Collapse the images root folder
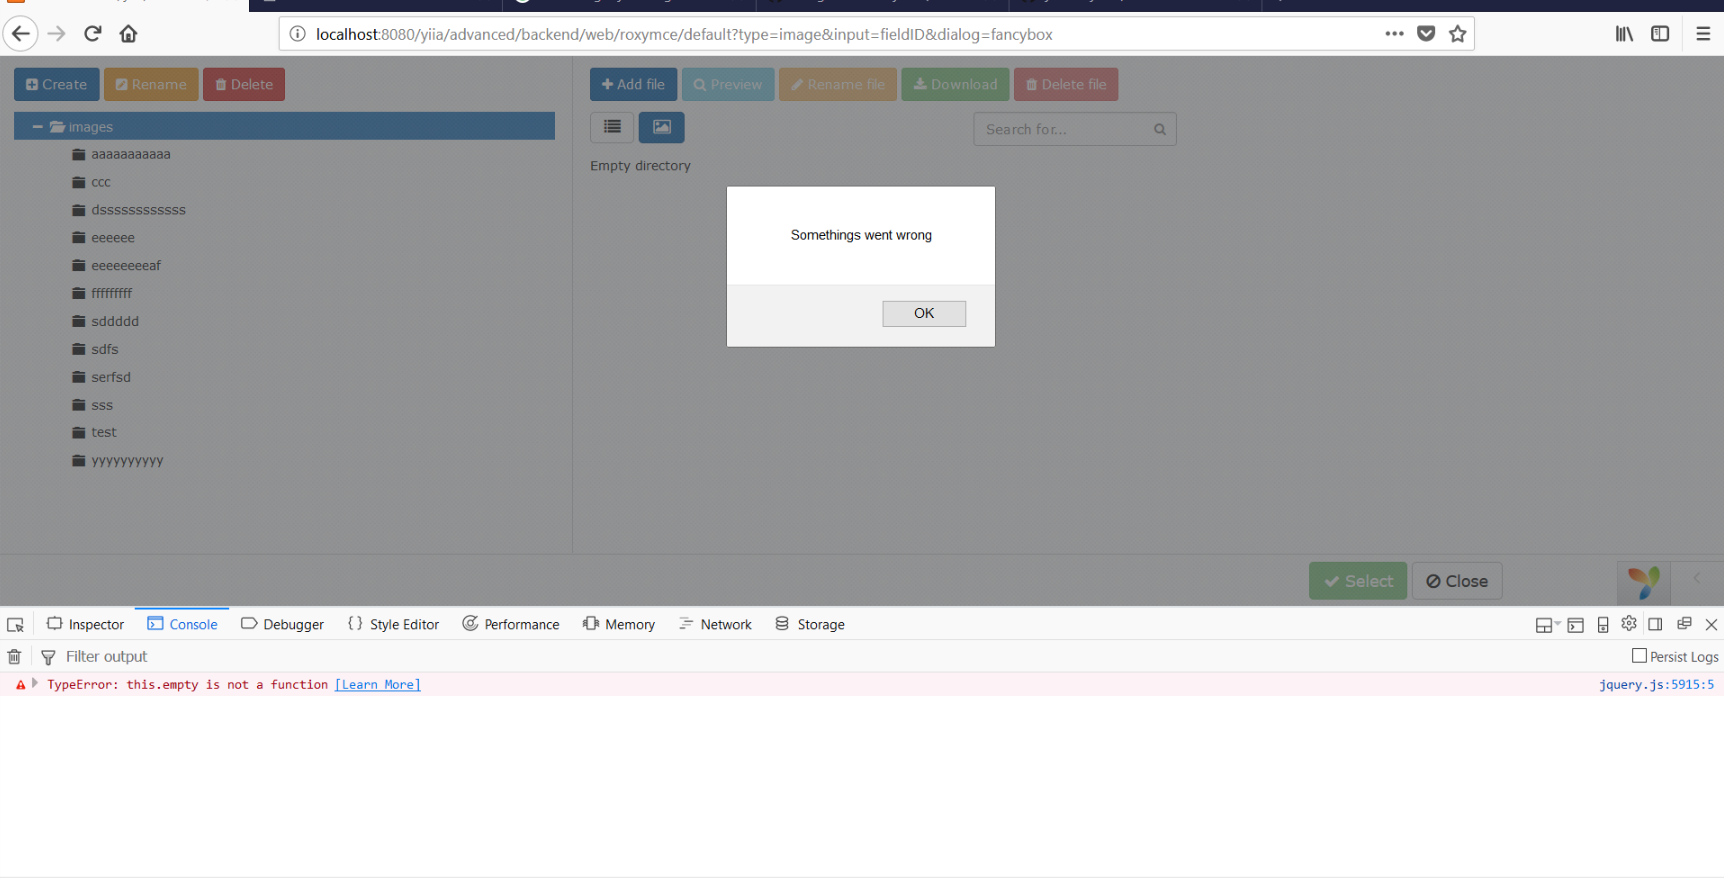The image size is (1724, 882). pos(37,127)
